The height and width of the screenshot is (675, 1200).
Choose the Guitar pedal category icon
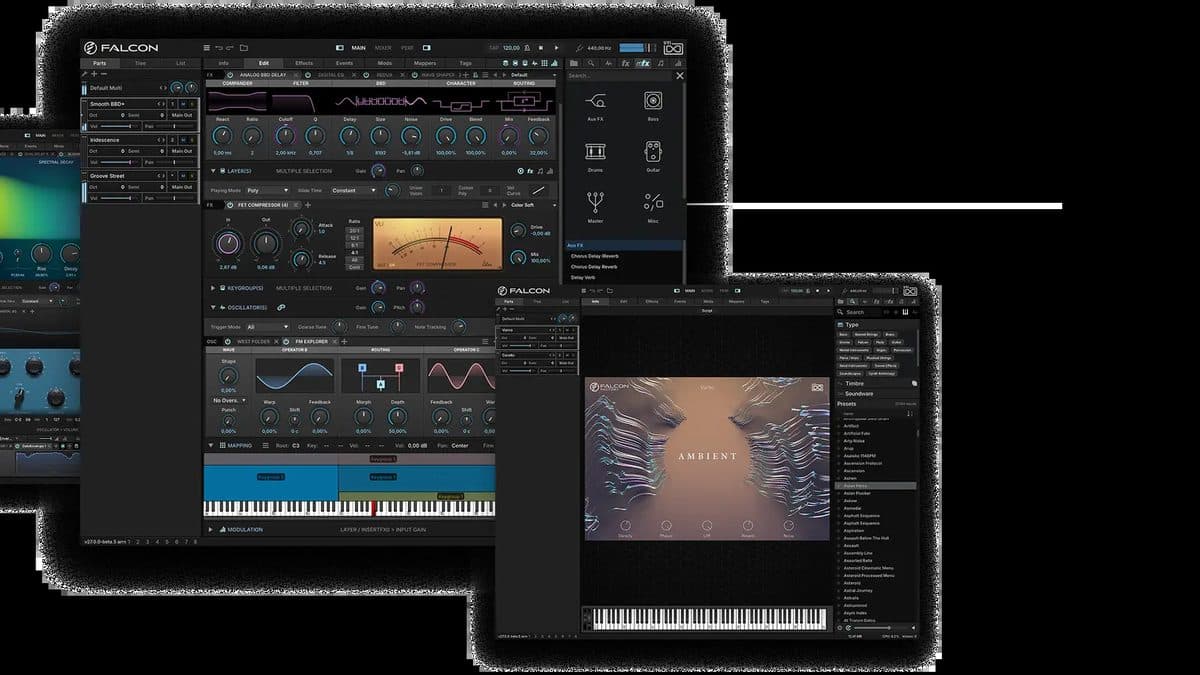click(653, 152)
